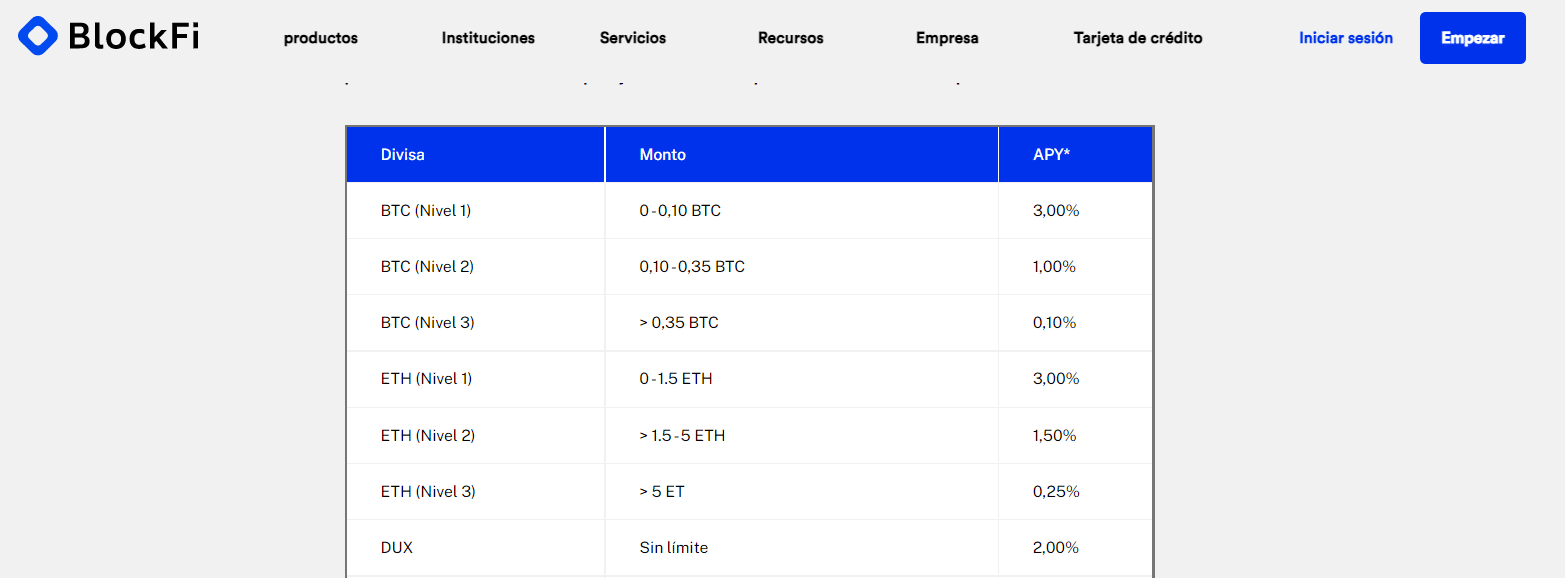
Task: Select the APY* column header
Action: coord(1075,155)
